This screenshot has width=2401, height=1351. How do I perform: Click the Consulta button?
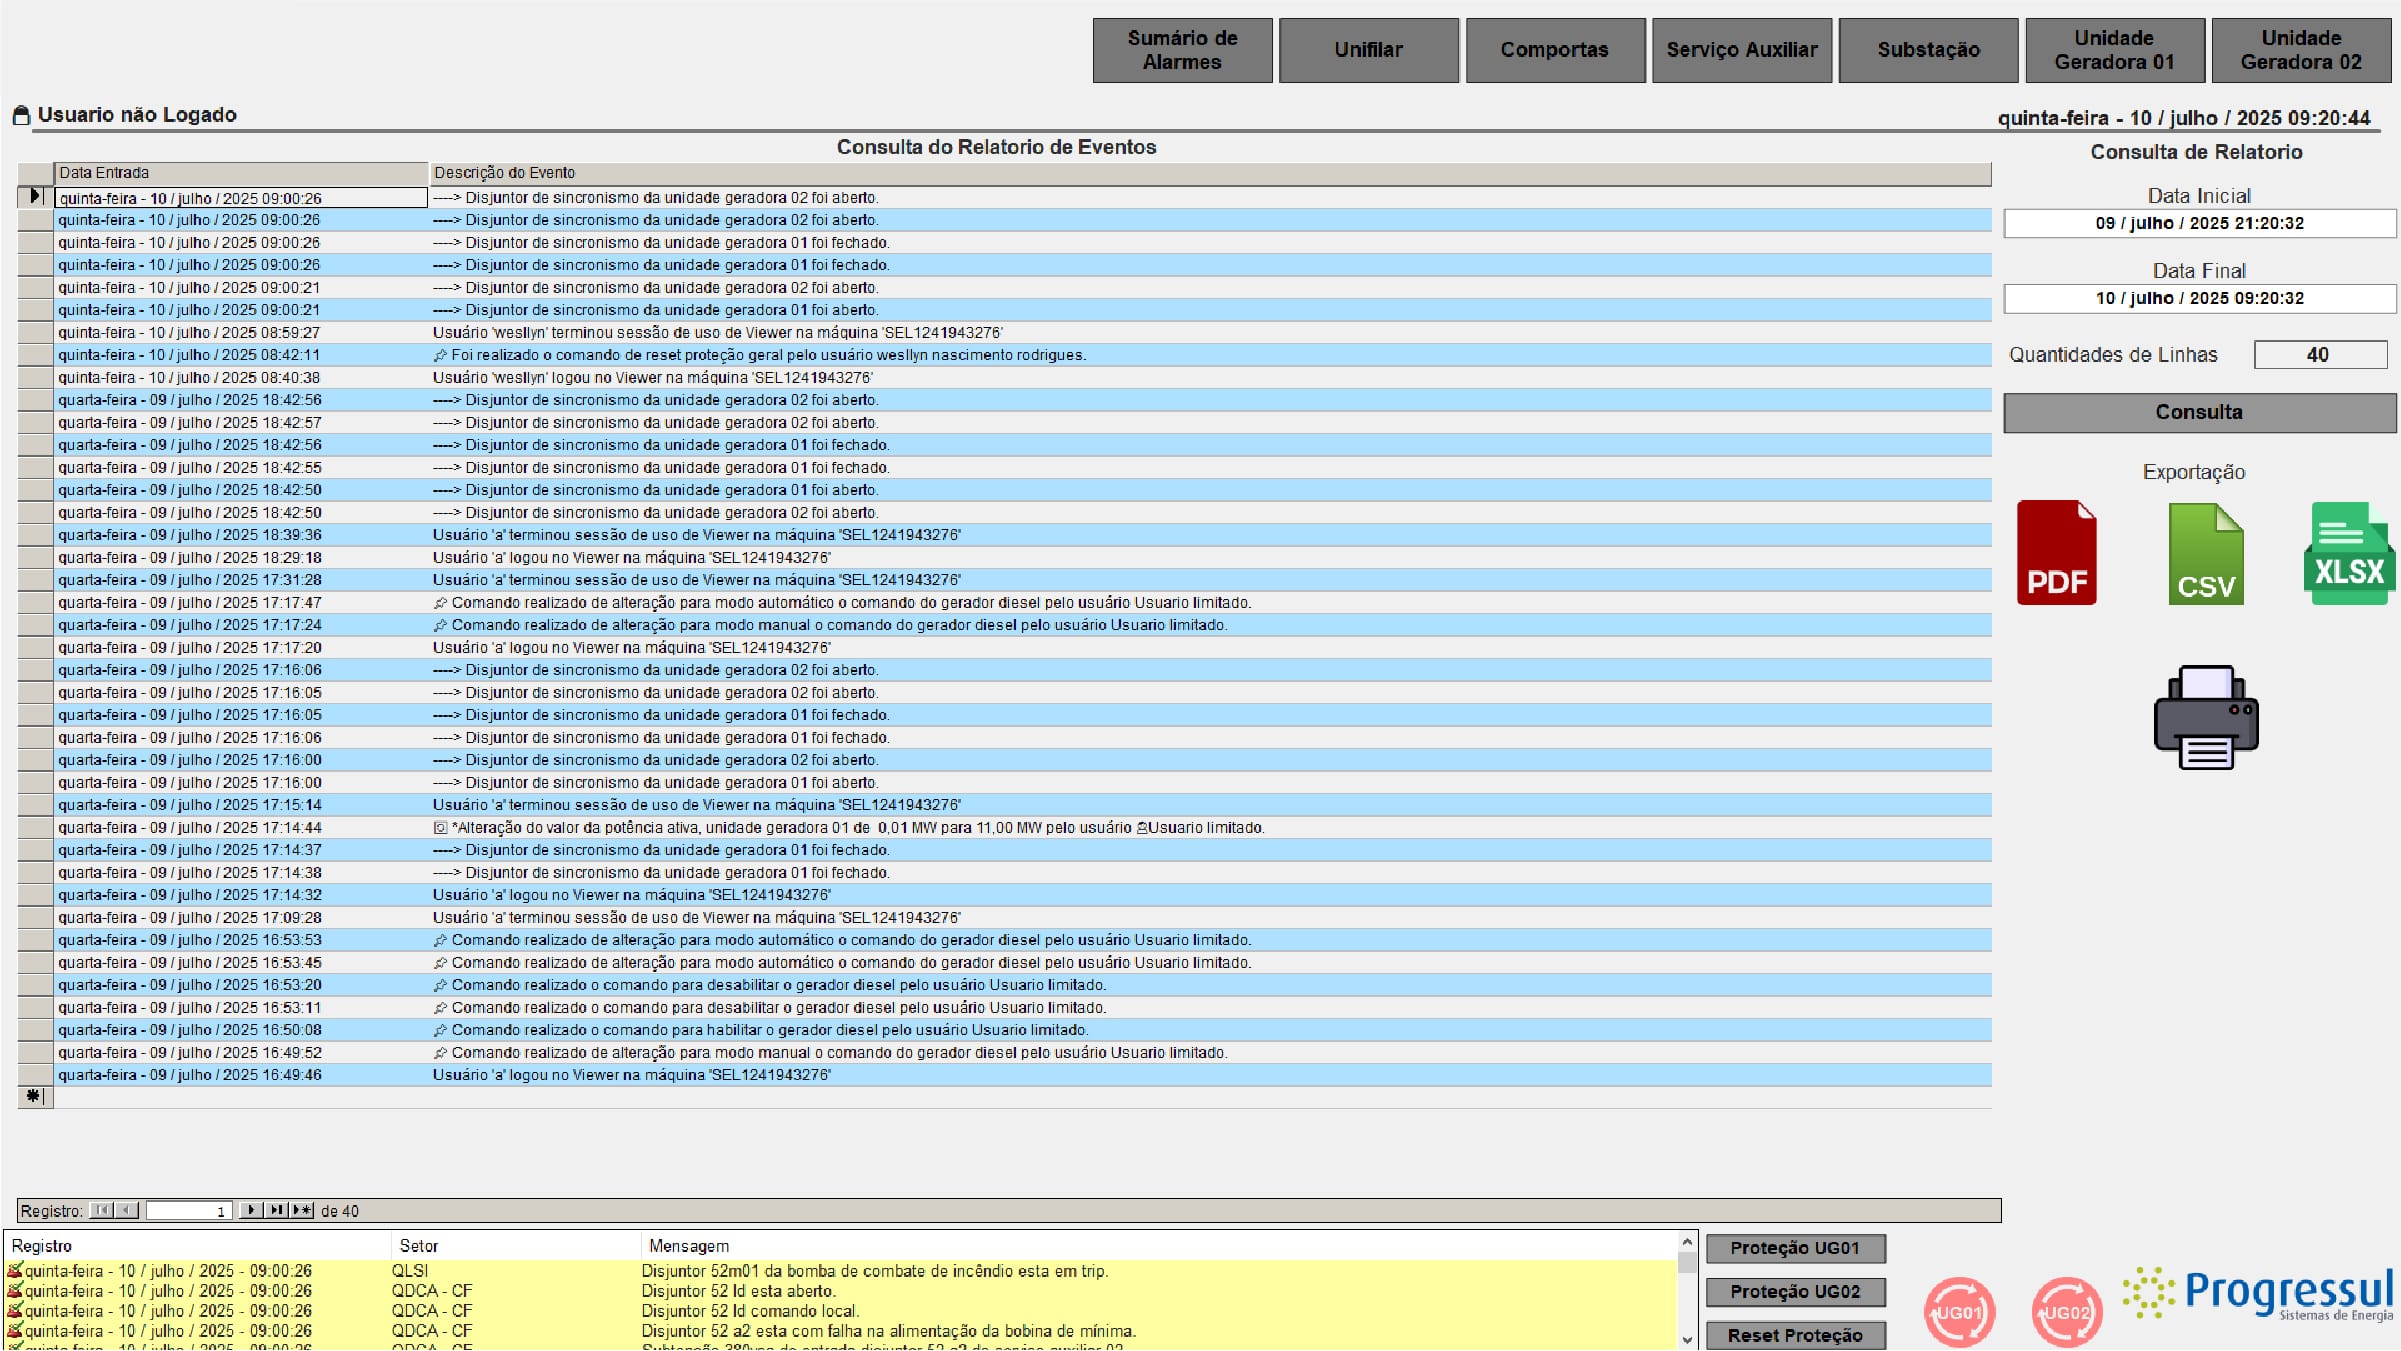2199,412
